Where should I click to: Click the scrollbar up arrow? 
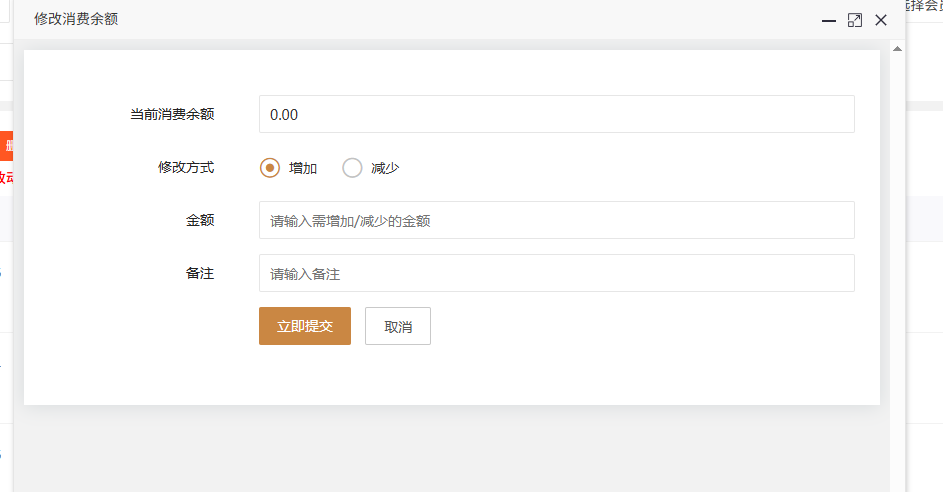click(x=897, y=48)
